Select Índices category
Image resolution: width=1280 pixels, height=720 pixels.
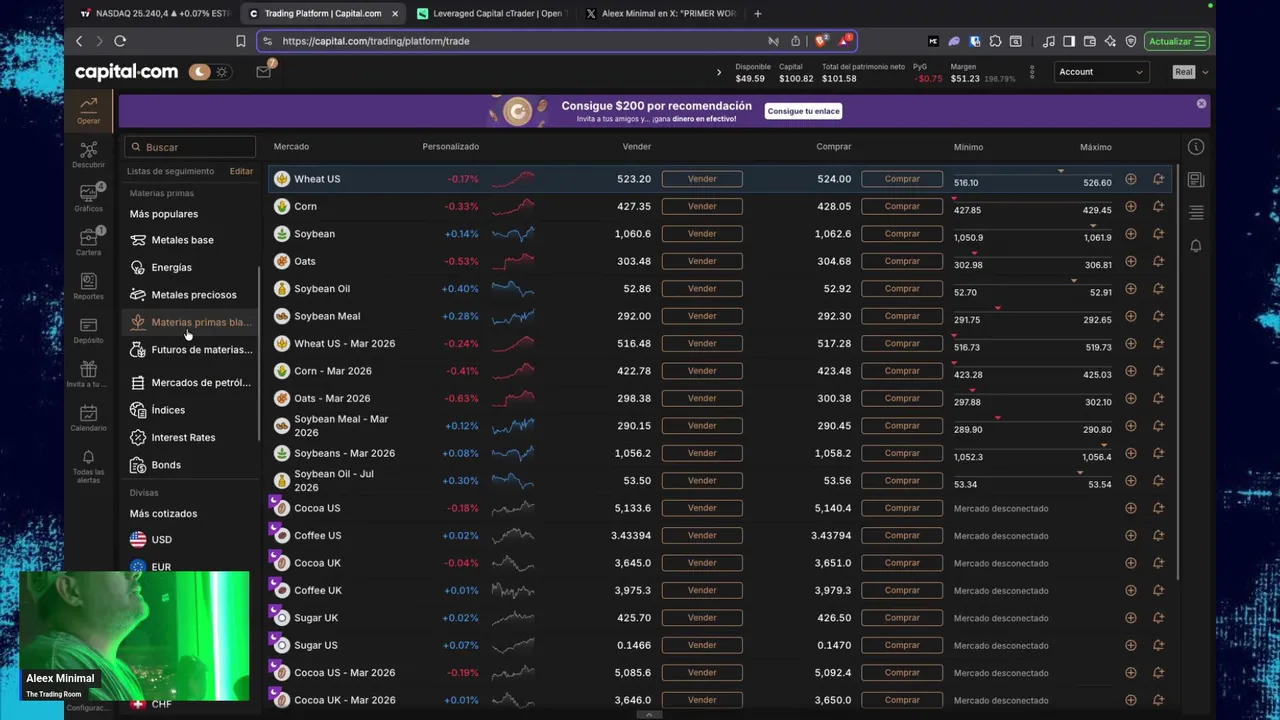[x=168, y=410]
